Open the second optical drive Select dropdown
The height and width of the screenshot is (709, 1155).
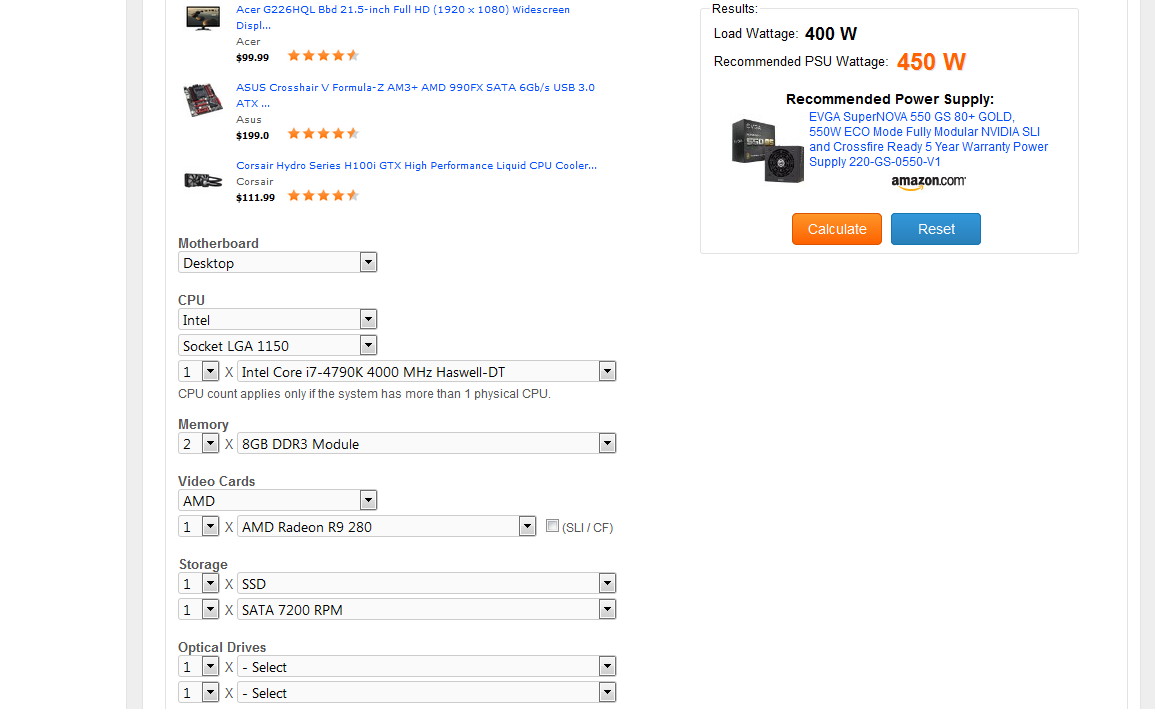(426, 692)
